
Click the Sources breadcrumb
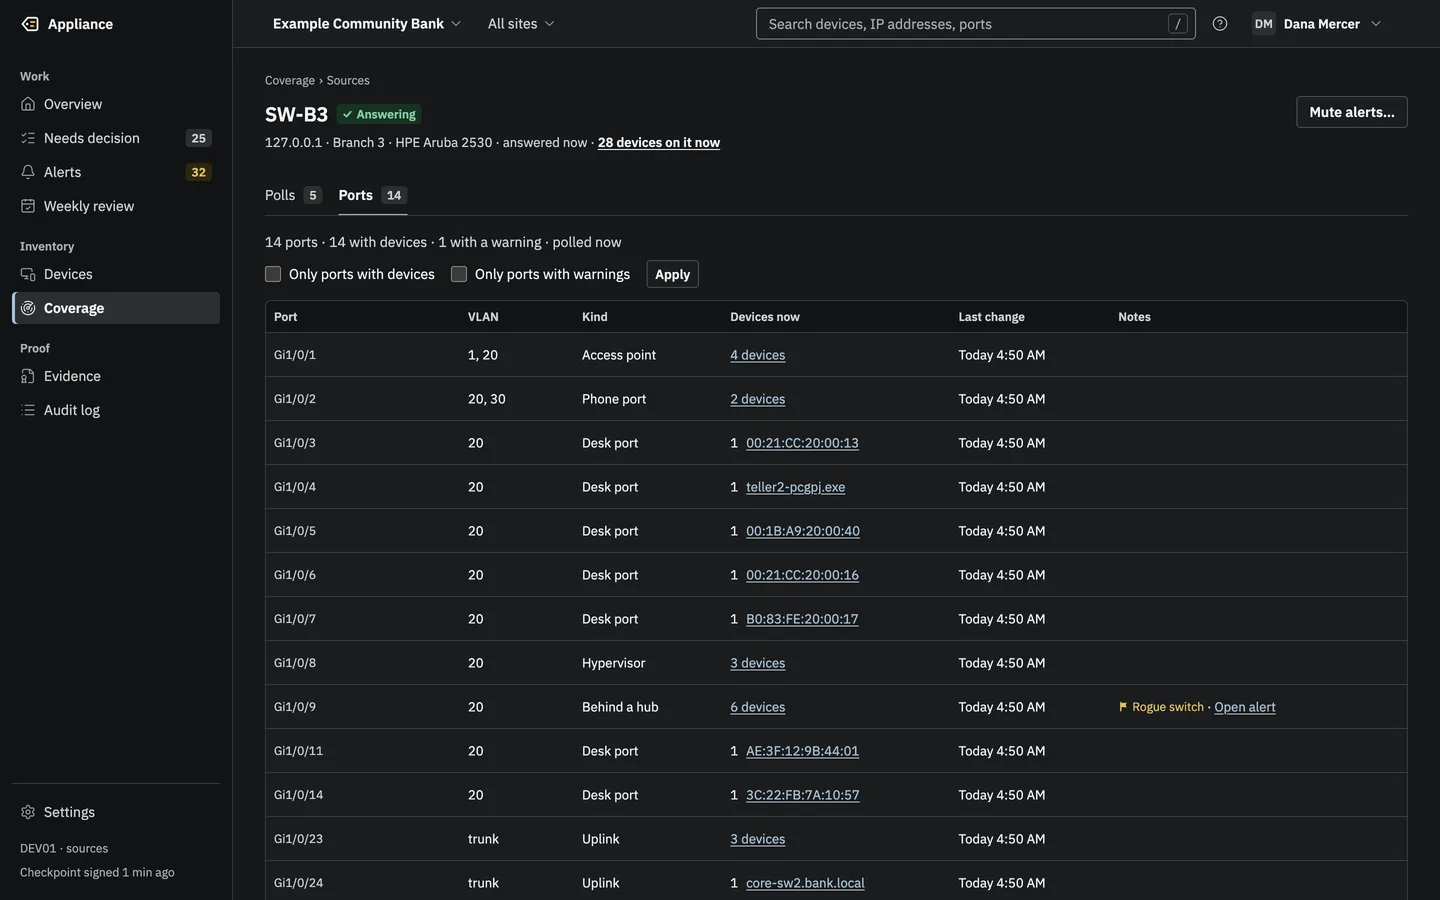348,81
